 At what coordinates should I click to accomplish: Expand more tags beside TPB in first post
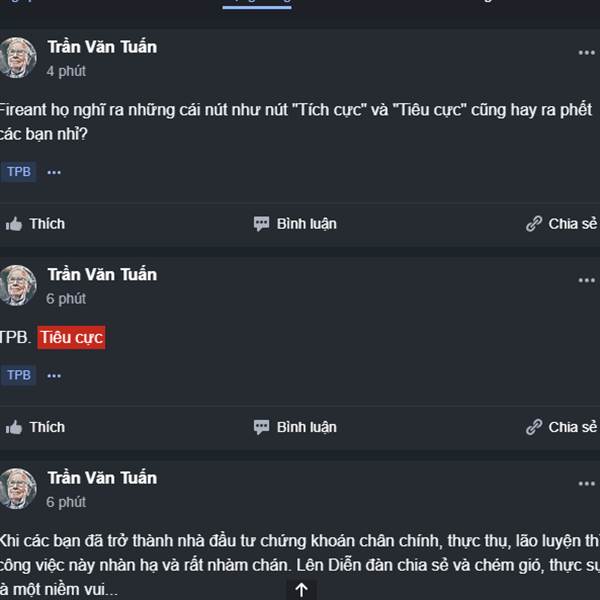[54, 172]
